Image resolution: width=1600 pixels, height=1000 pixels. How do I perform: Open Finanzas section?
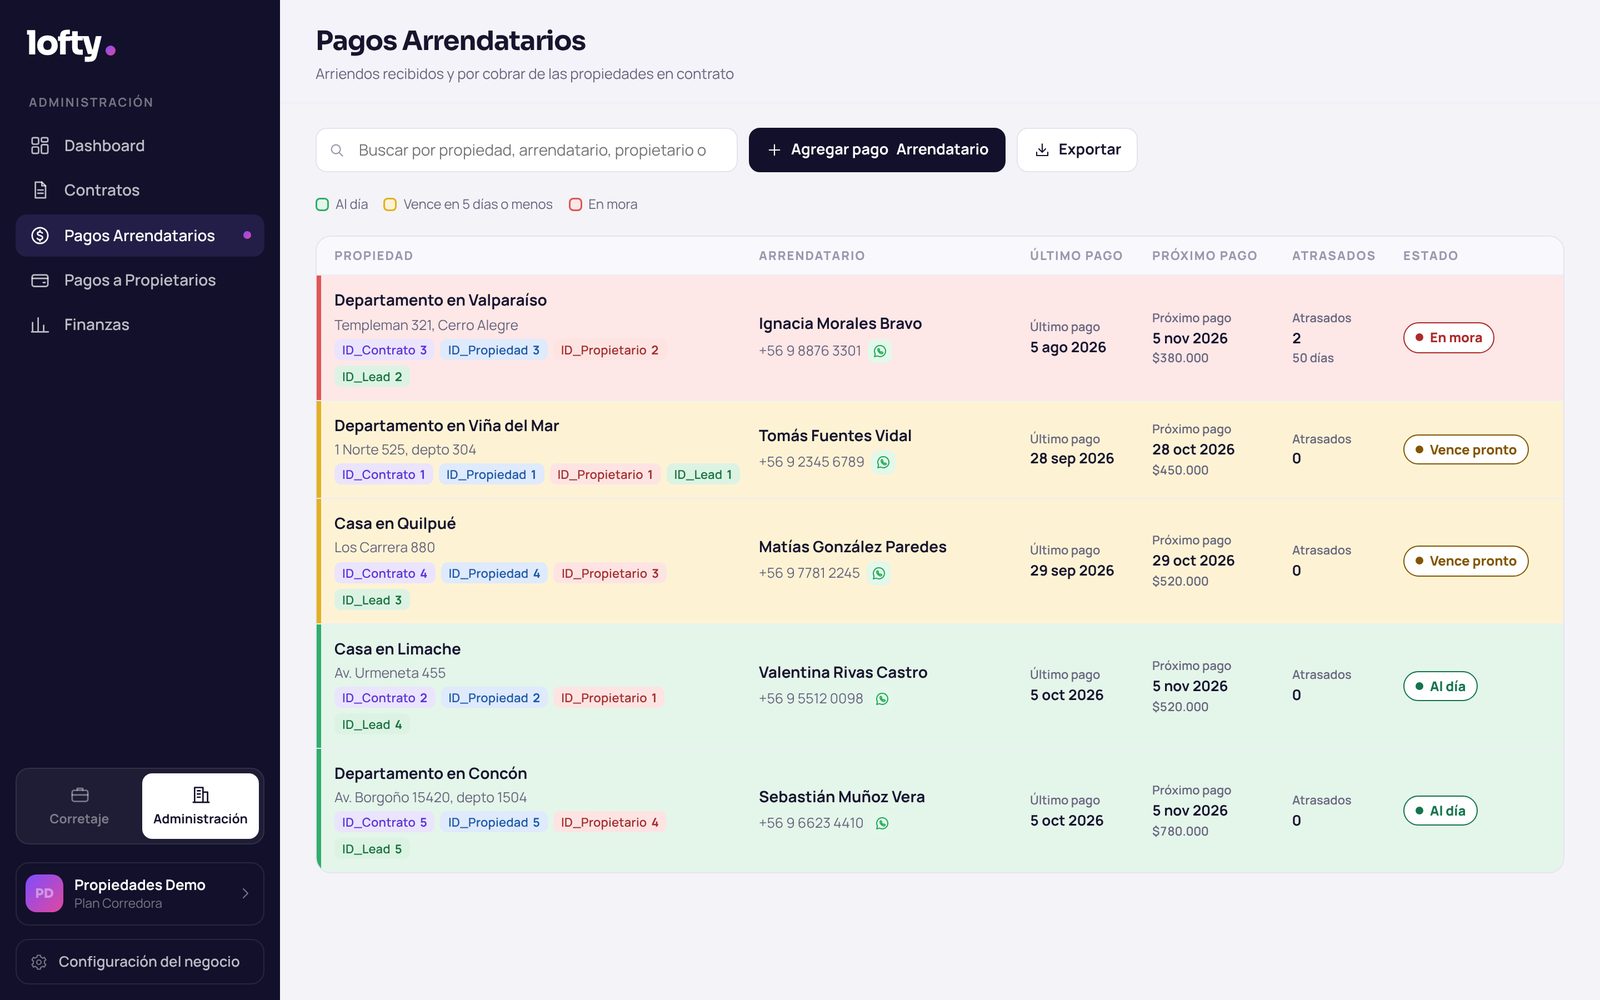140,325
